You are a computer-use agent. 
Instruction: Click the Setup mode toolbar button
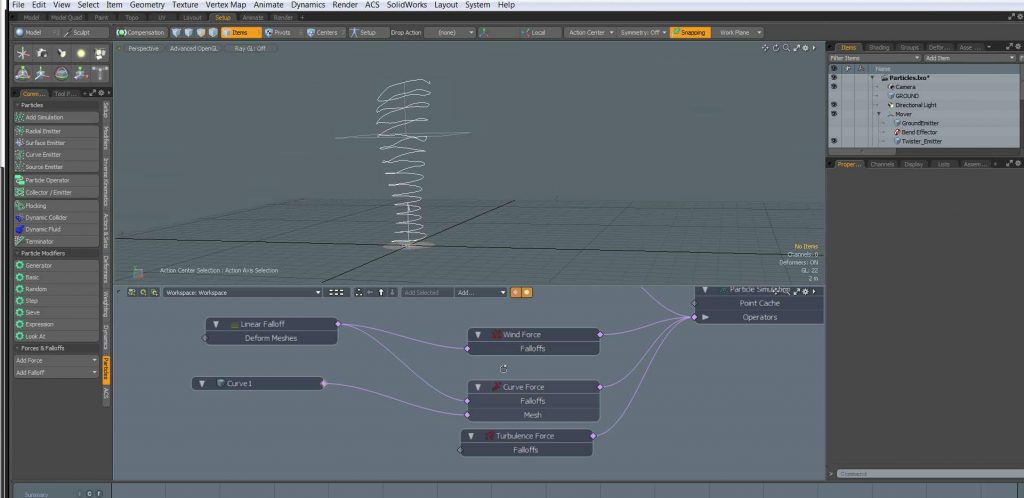366,32
